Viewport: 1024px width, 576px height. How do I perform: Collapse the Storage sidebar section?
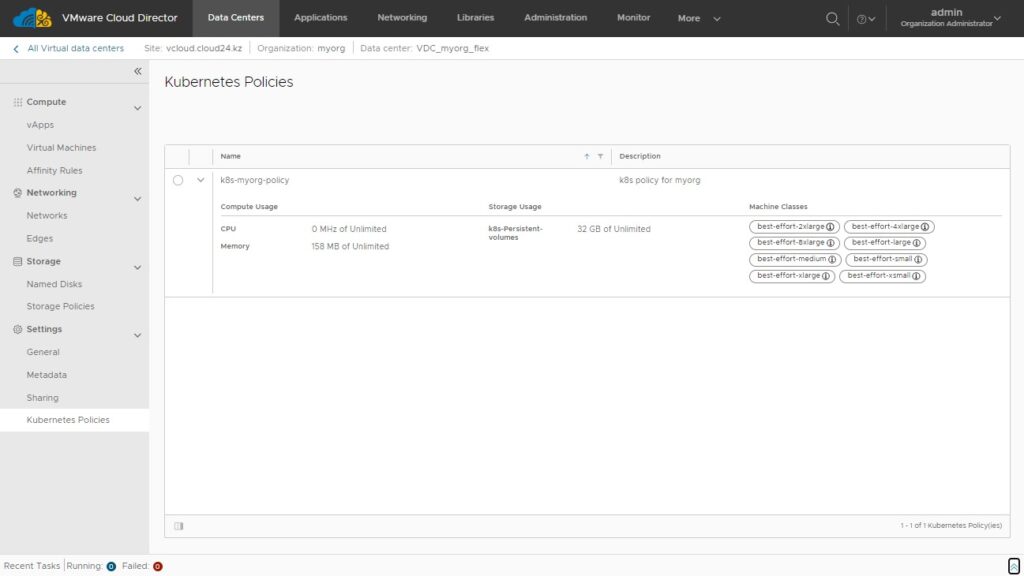[138, 268]
